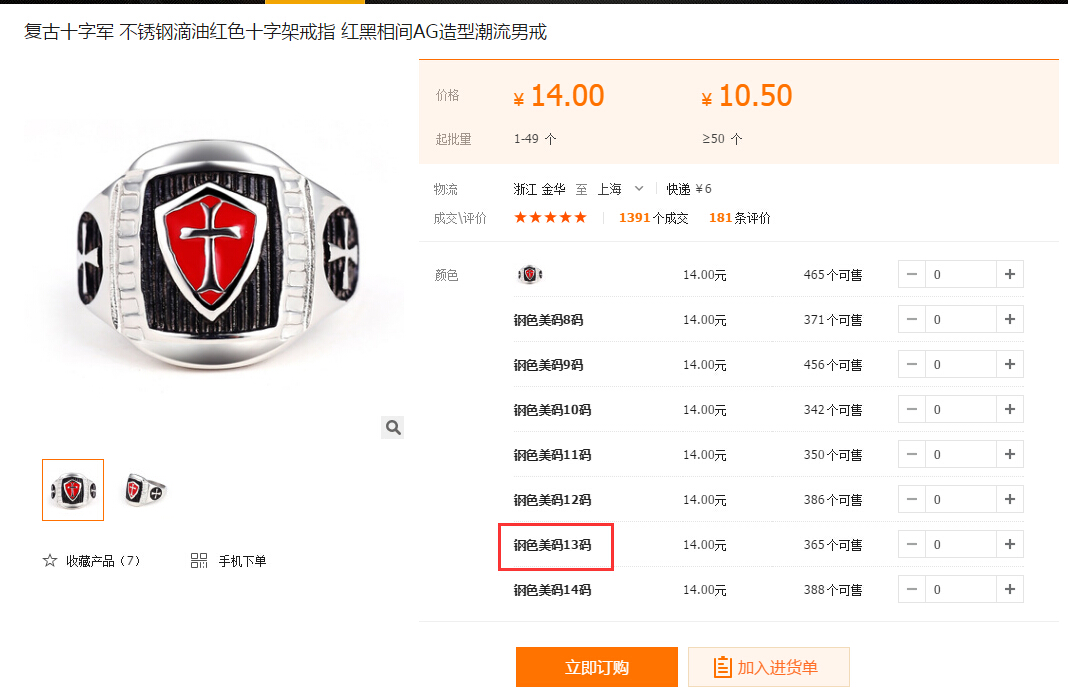Select the ring color swatch option
Image resolution: width=1068 pixels, height=688 pixels.
coord(530,275)
